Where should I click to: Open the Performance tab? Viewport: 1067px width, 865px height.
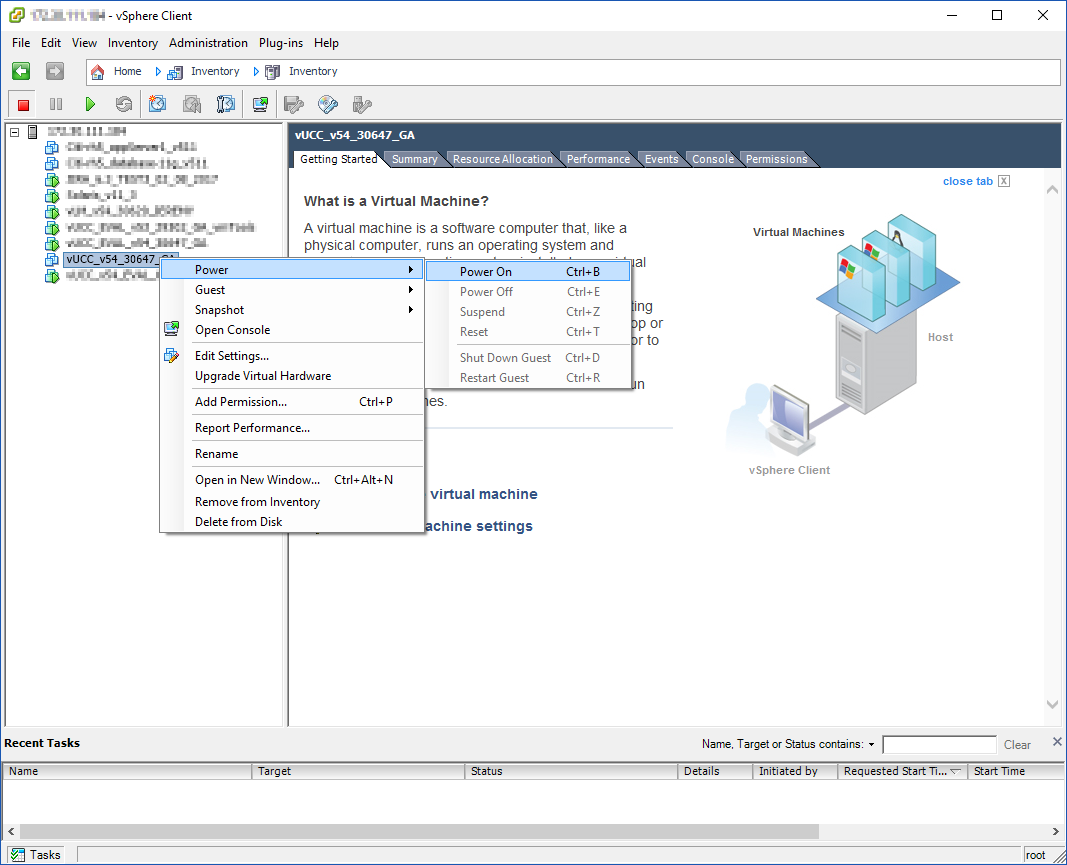[x=598, y=159]
